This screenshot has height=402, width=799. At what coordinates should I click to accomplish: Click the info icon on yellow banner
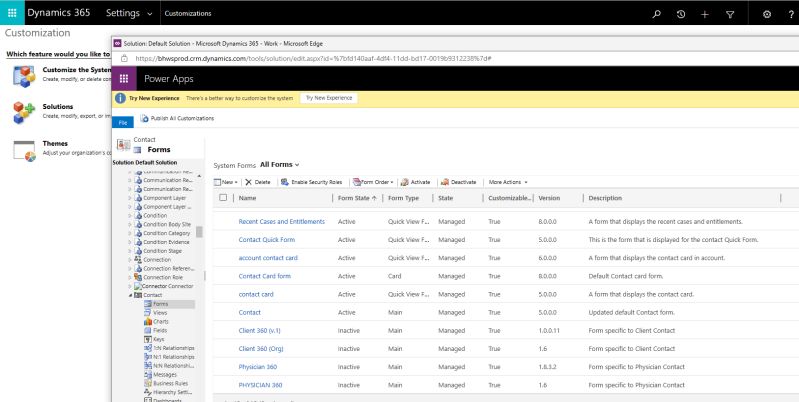[120, 98]
